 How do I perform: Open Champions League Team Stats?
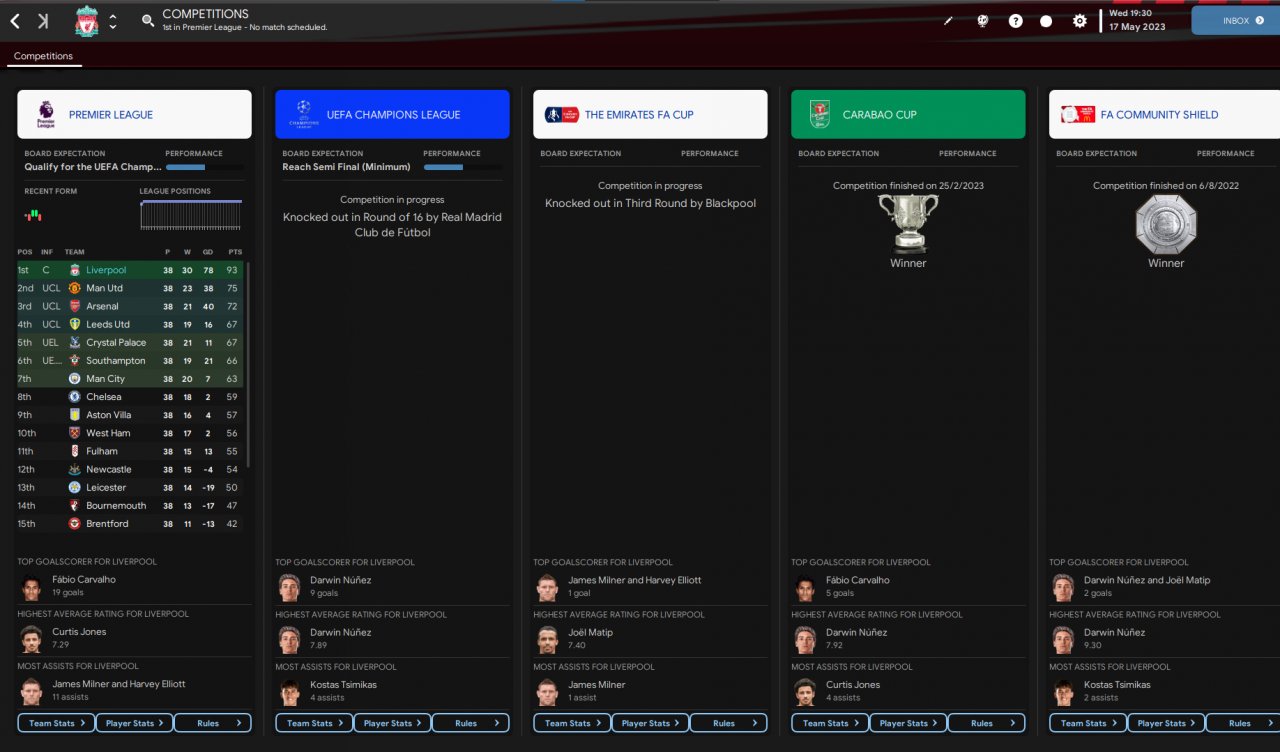[314, 723]
